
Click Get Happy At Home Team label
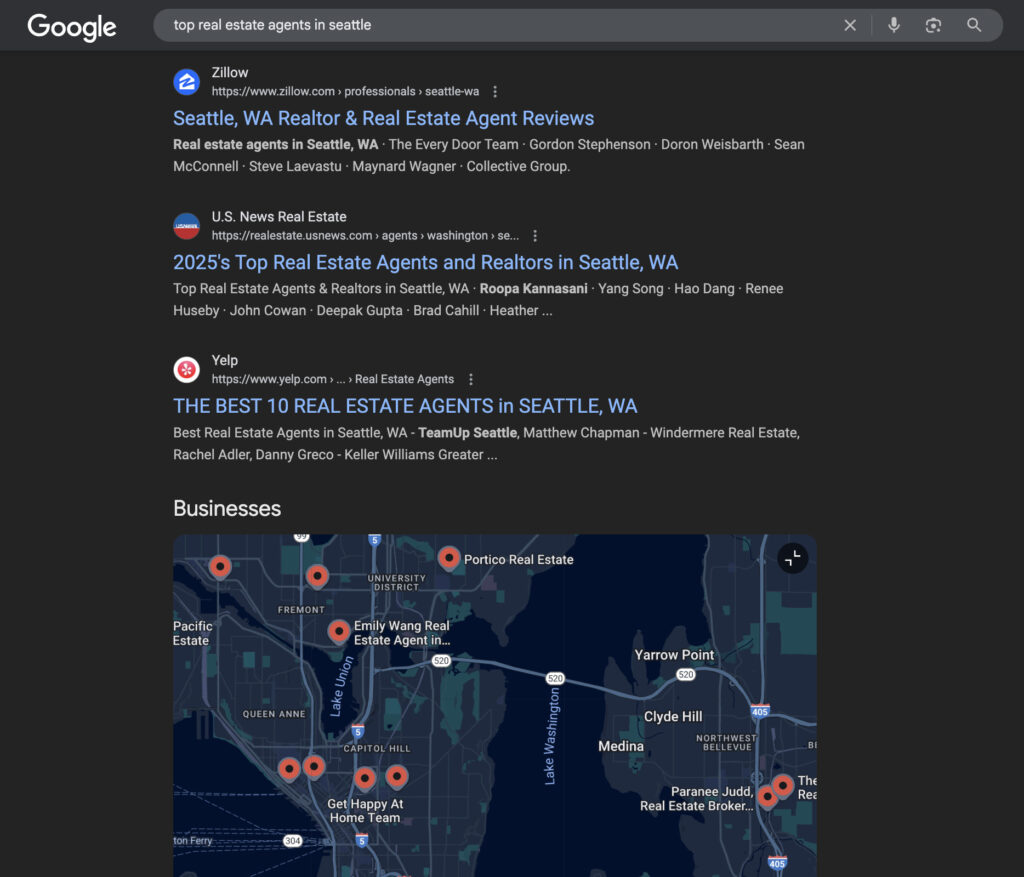coord(365,811)
